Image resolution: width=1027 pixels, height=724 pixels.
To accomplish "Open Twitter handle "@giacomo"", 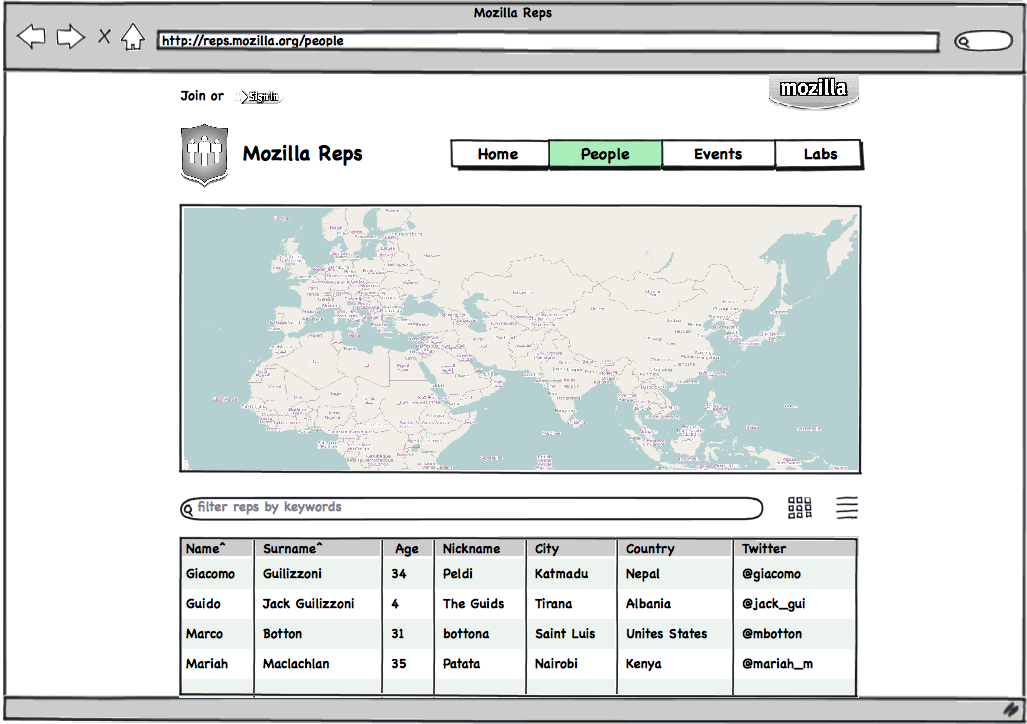I will click(x=772, y=574).
